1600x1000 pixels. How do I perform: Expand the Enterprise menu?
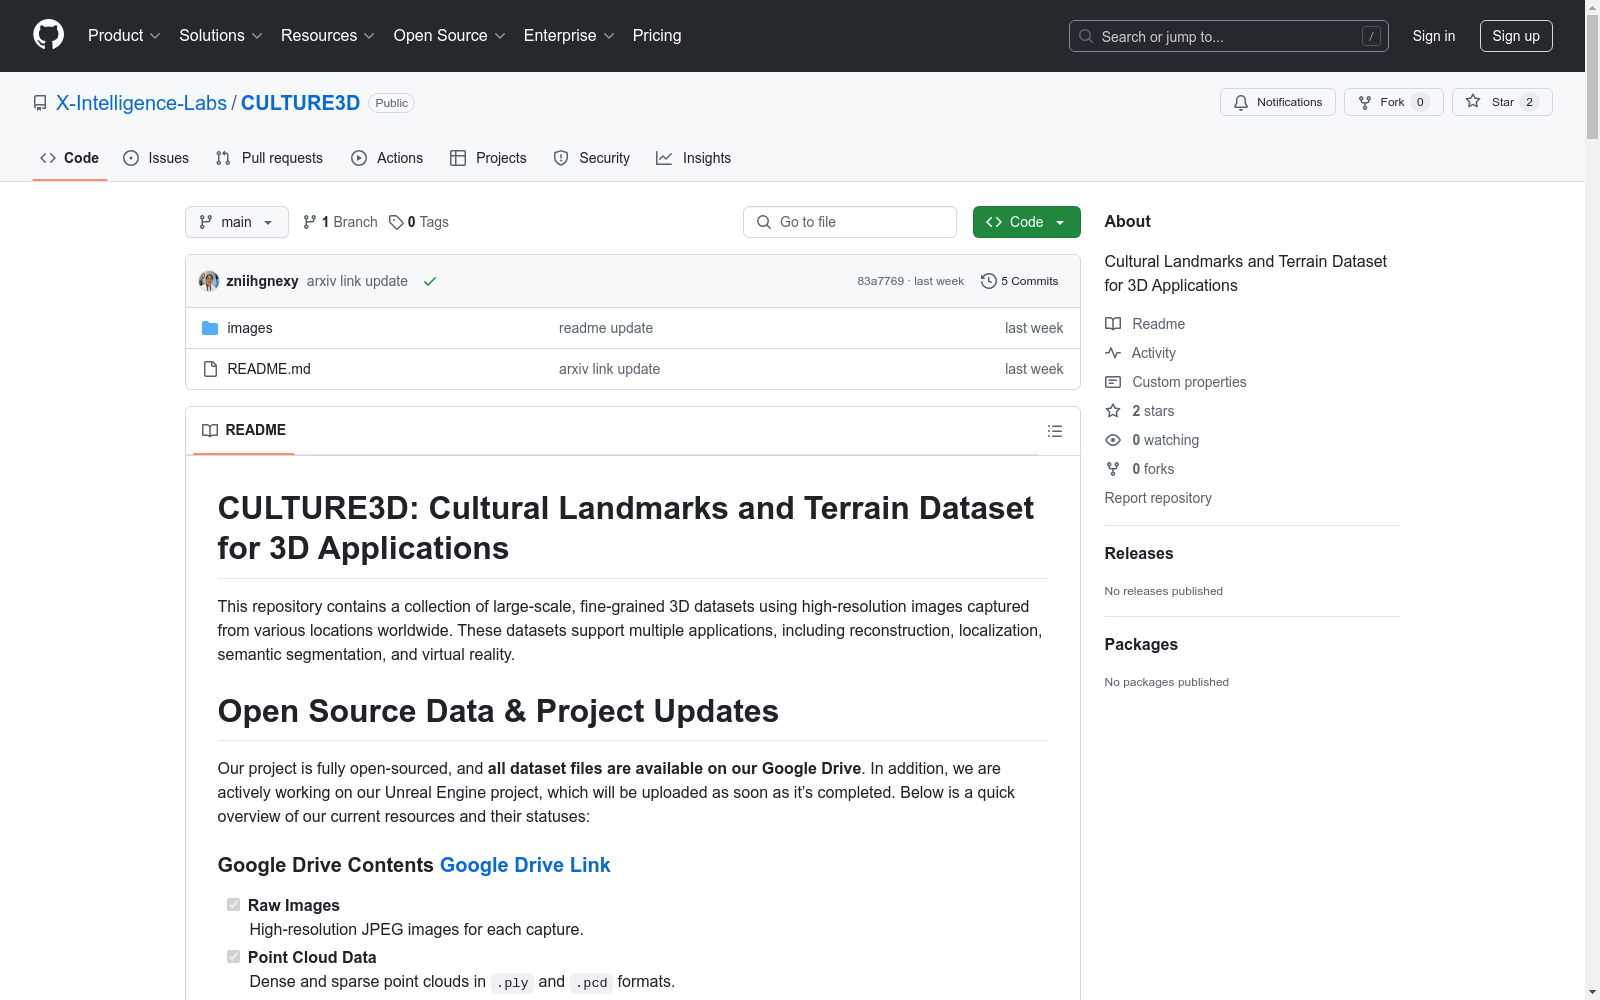[x=569, y=36]
